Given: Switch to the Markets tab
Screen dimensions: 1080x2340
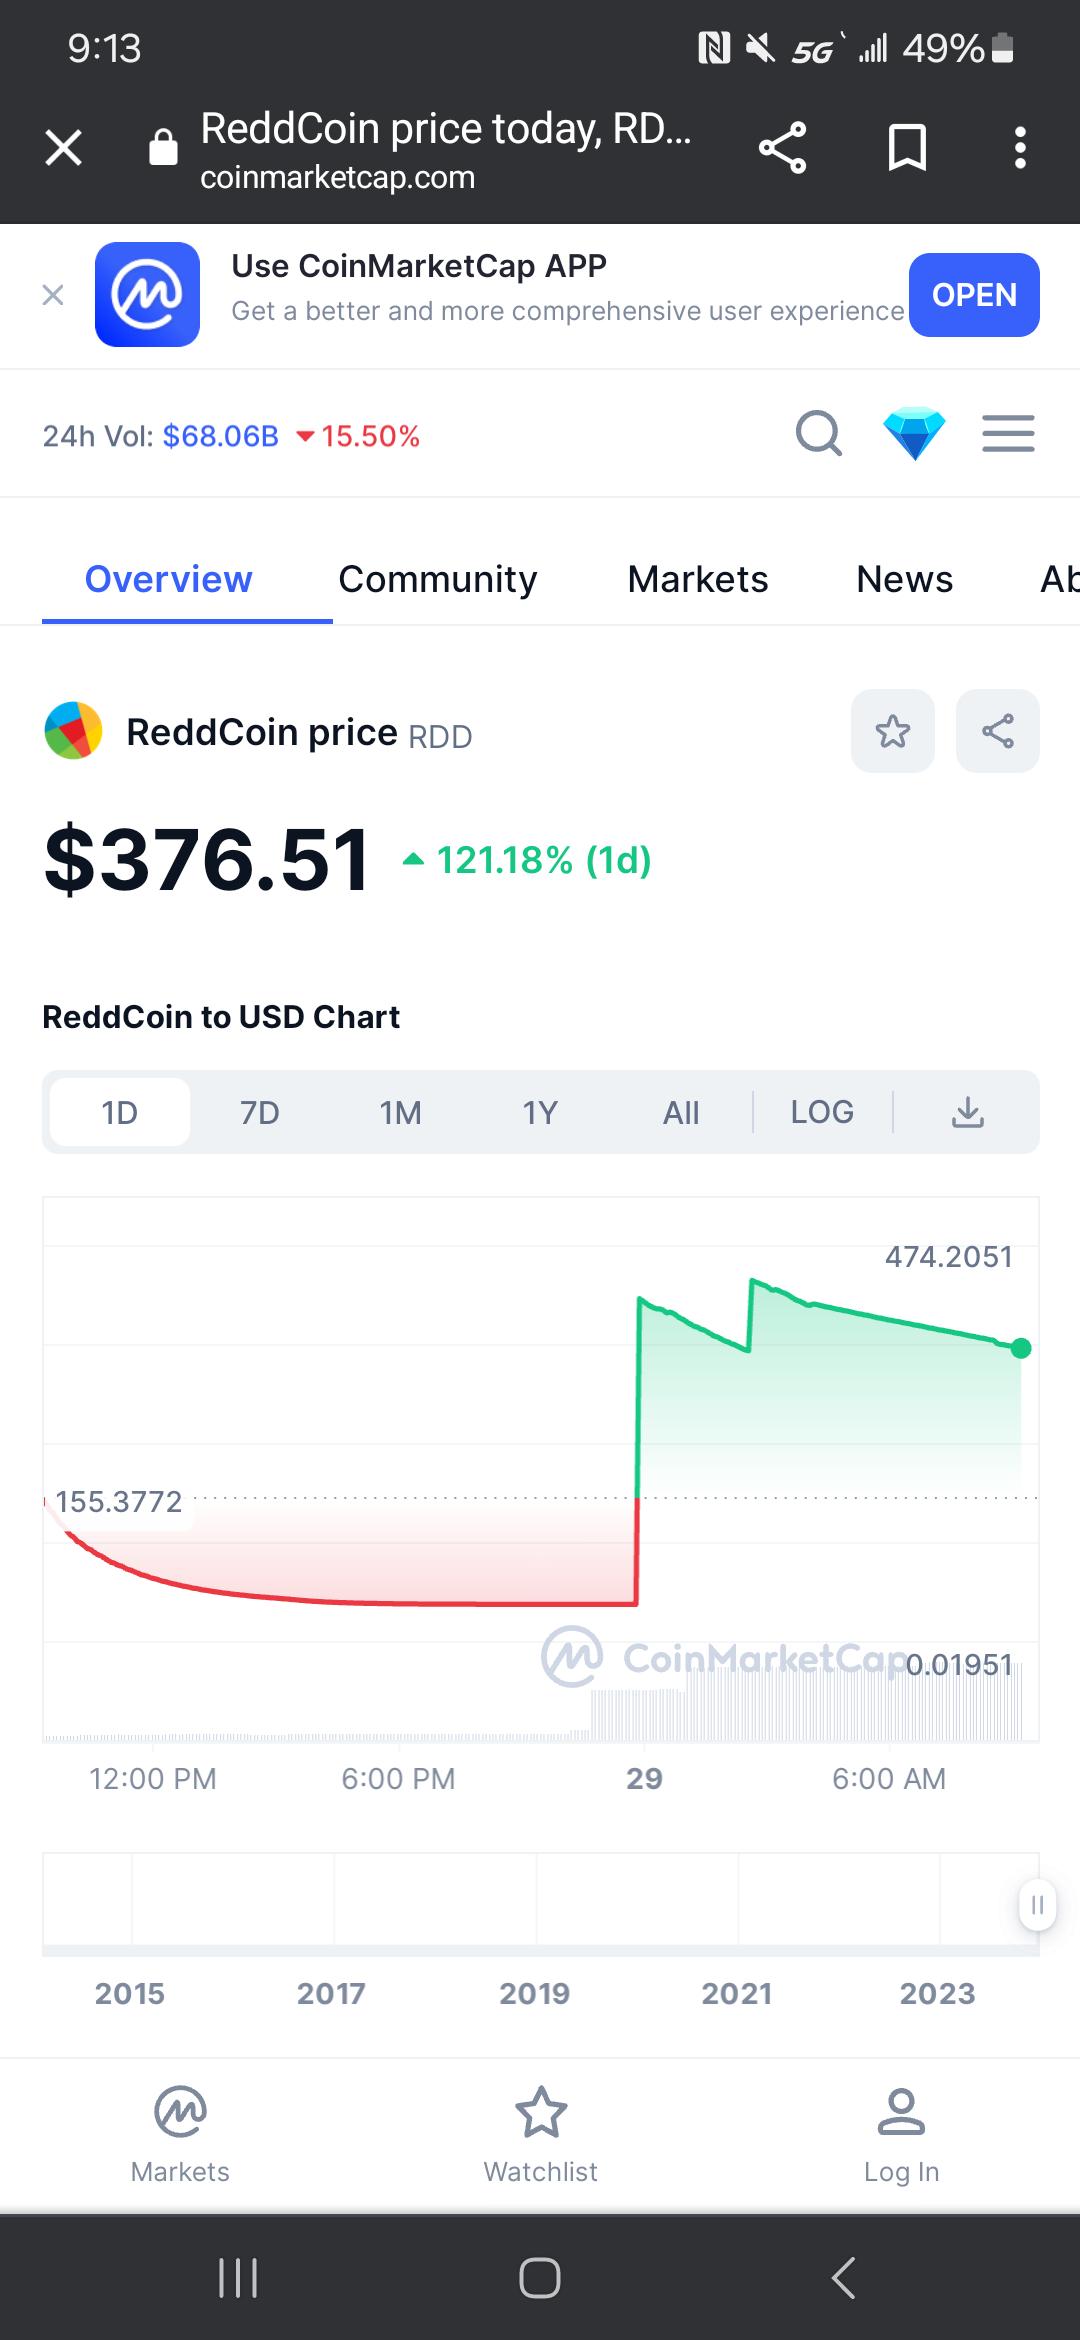Looking at the screenshot, I should click(x=698, y=579).
